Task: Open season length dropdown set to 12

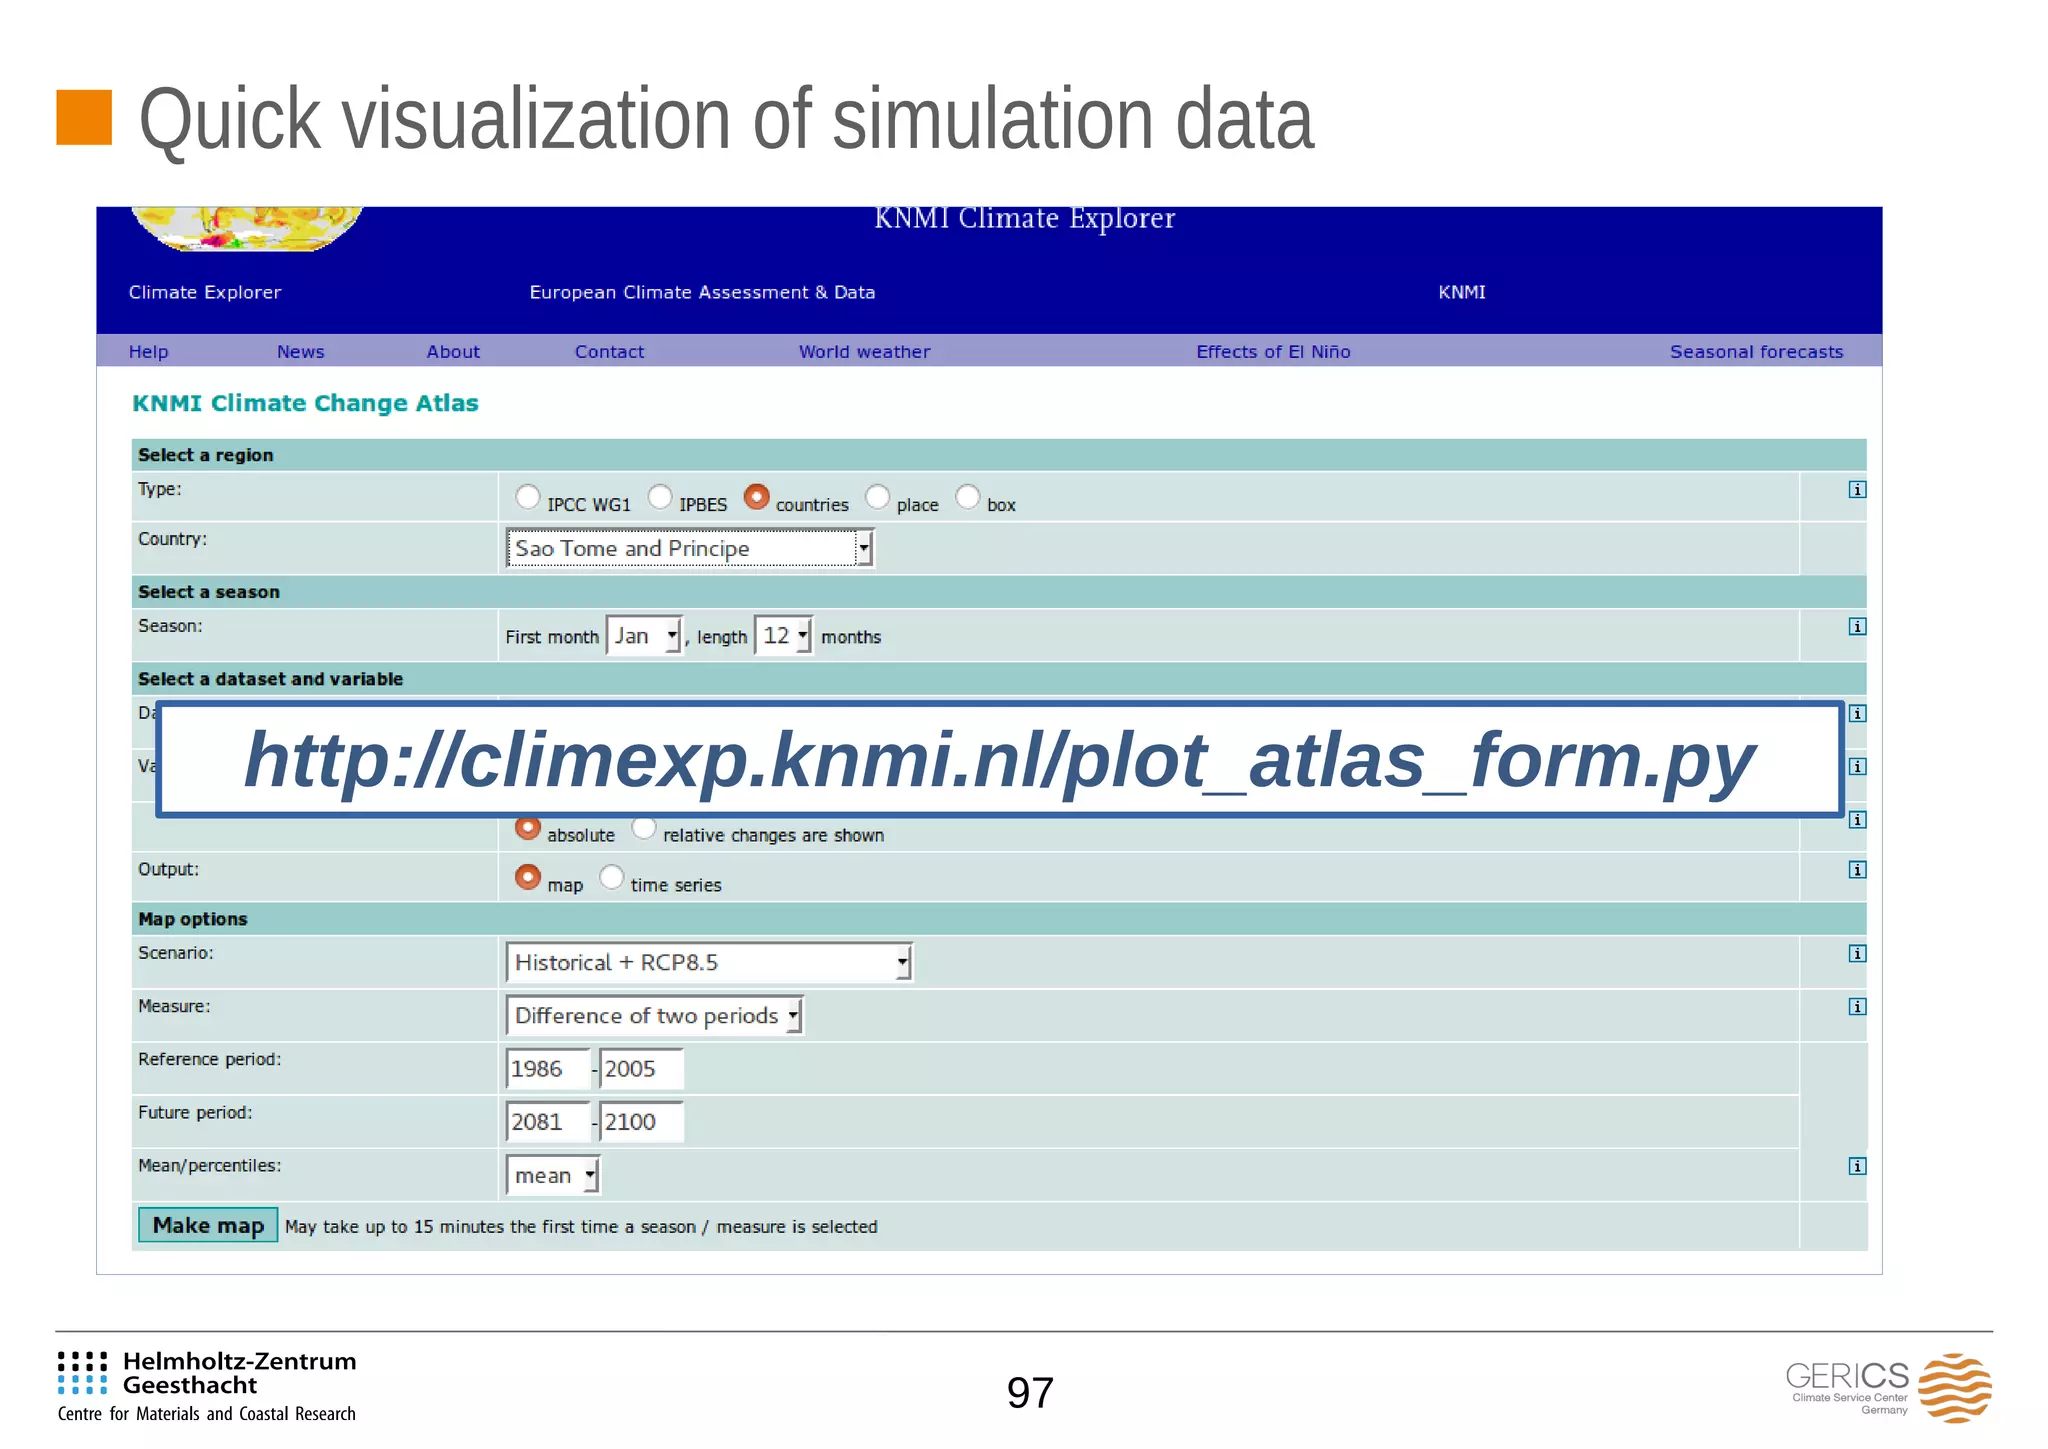Action: coord(784,636)
